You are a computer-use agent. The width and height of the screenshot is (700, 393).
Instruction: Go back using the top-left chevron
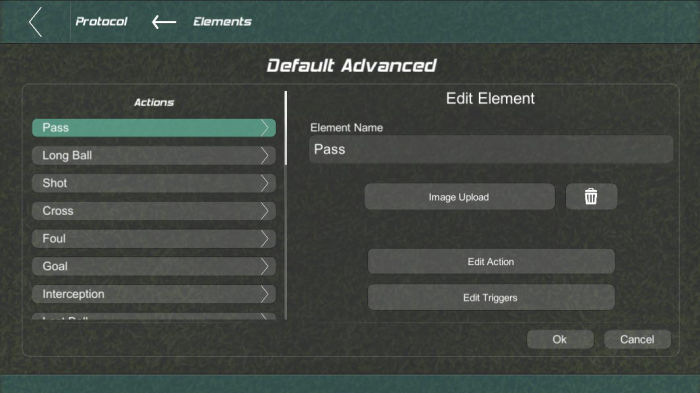[35, 21]
